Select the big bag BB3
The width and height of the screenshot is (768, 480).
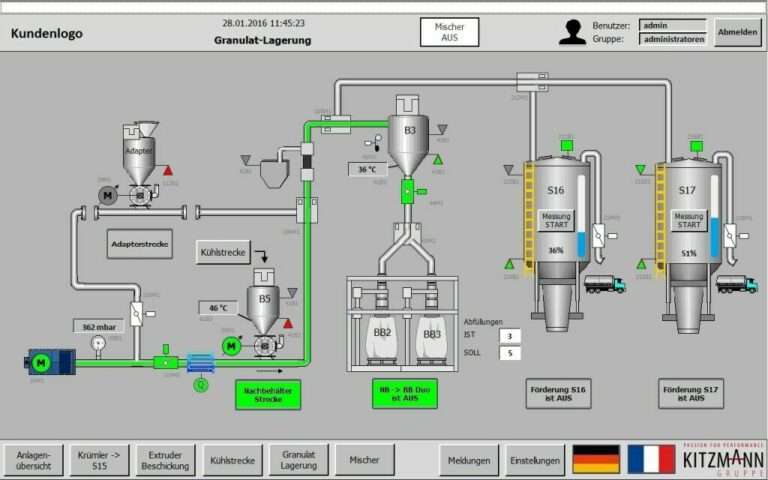click(432, 339)
